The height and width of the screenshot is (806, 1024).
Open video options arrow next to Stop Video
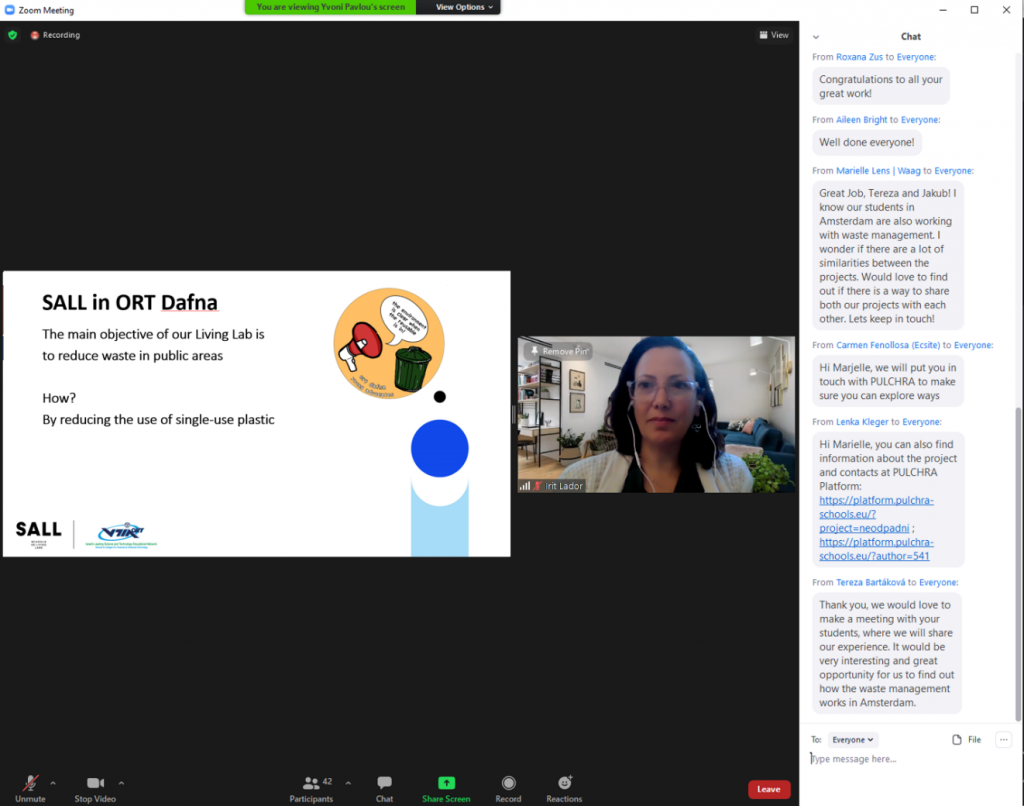(121, 782)
